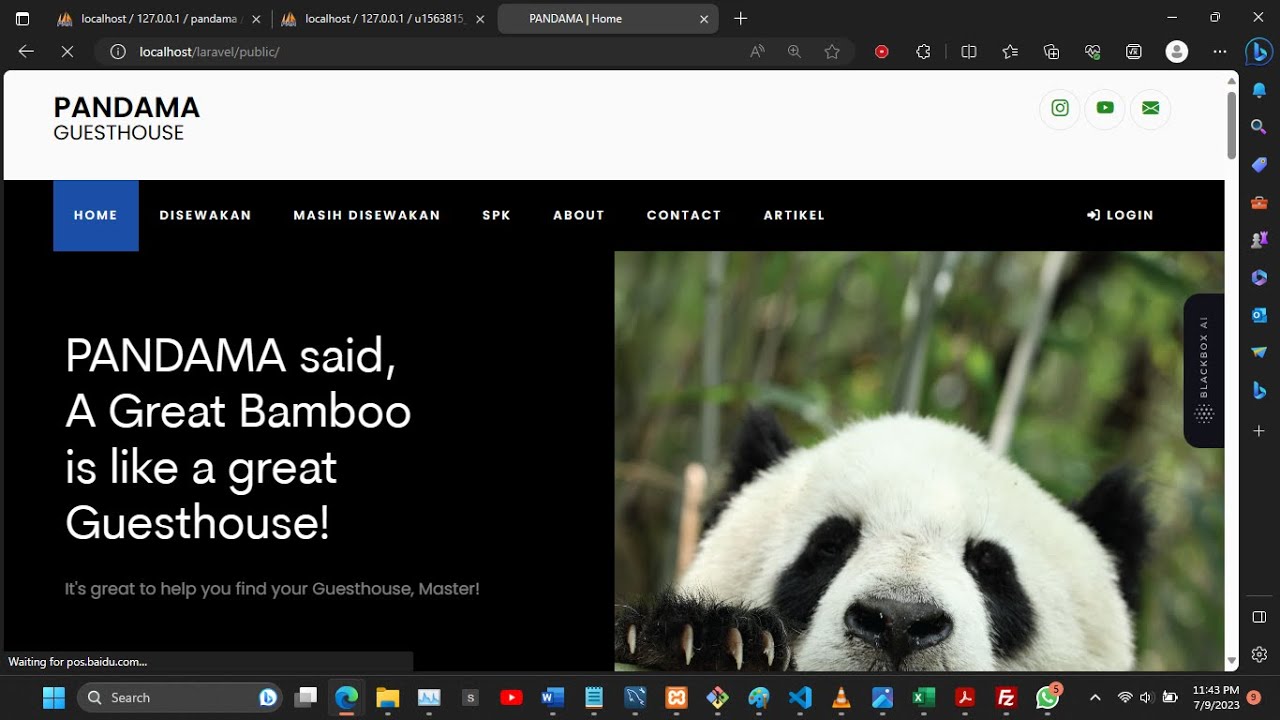Open Microsoft 365 in Edge sidebar
The image size is (1280, 720).
(1259, 277)
